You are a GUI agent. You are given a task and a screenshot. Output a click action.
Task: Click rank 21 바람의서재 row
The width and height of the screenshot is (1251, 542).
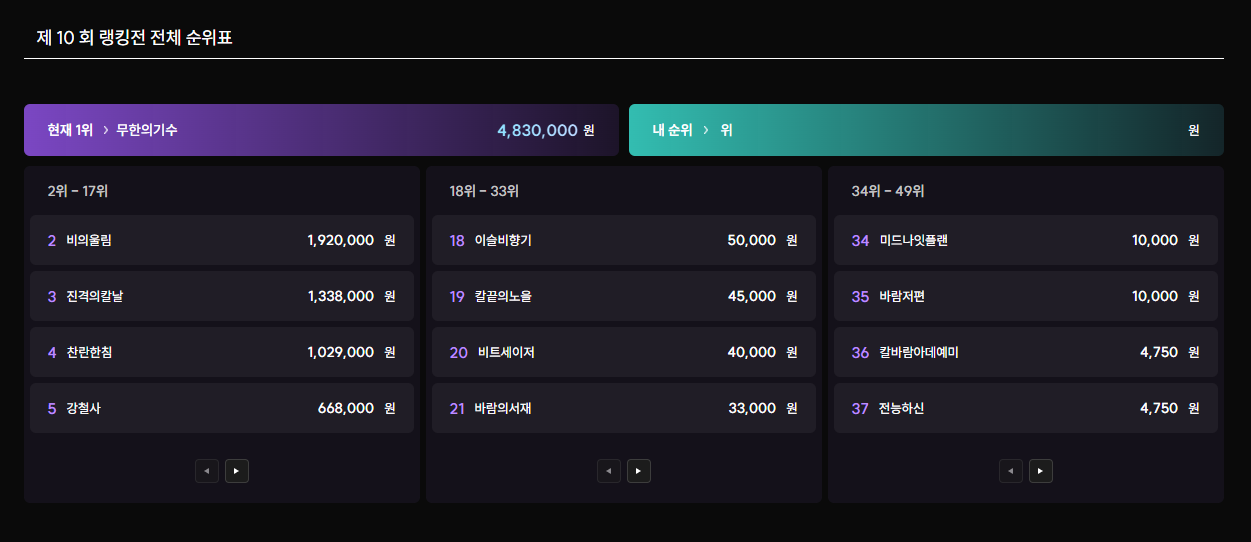pyautogui.click(x=624, y=408)
